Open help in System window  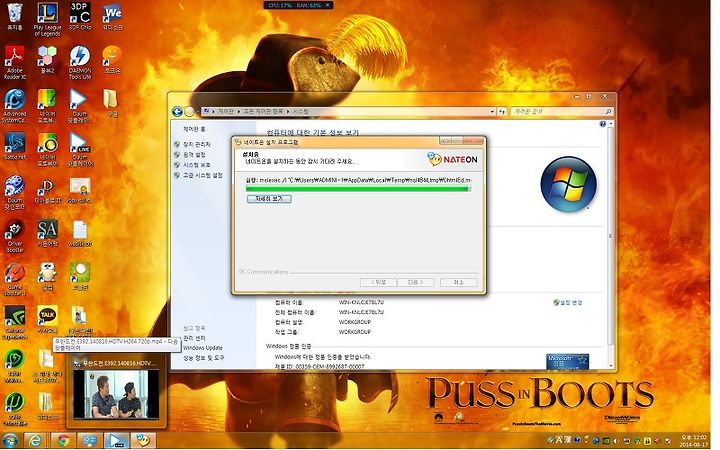pos(602,124)
